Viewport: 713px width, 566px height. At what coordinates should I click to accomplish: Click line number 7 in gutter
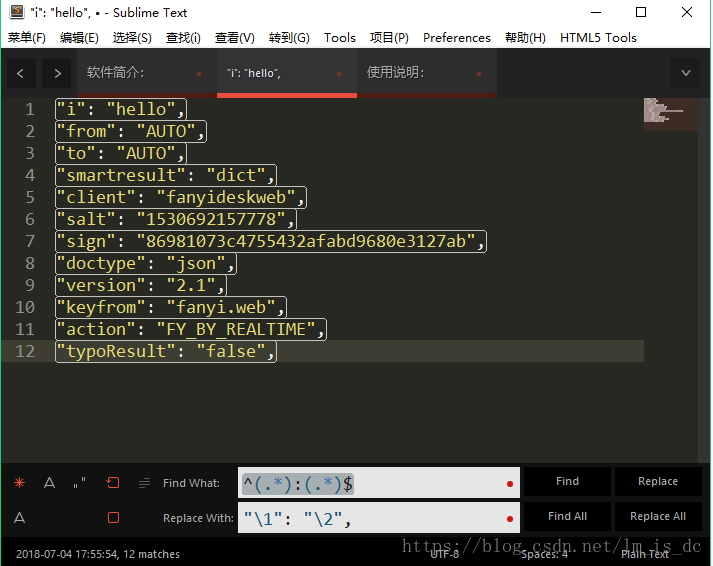pos(30,241)
